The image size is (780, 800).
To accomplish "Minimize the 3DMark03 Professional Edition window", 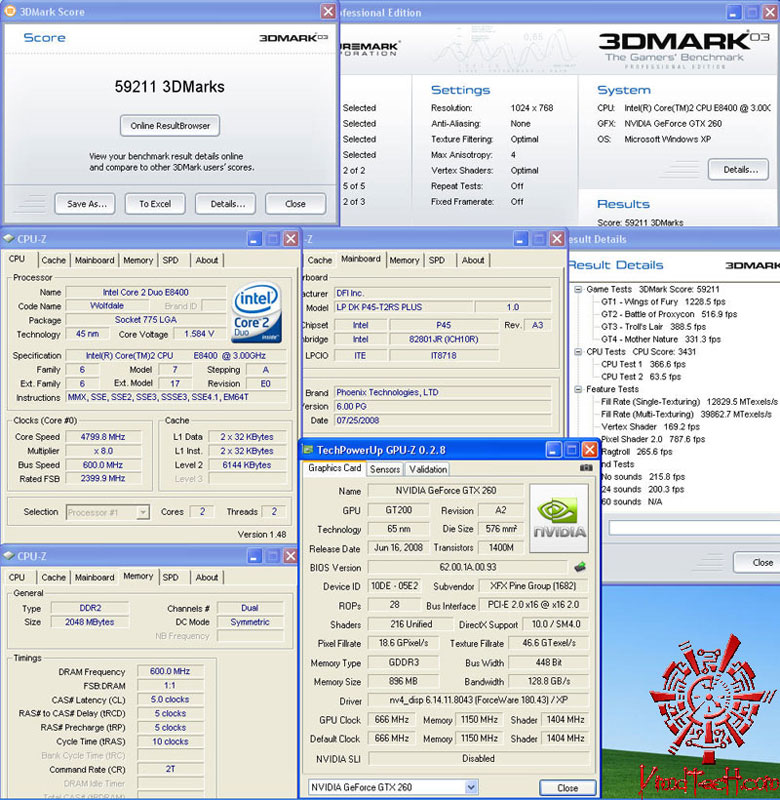I will tap(734, 12).
